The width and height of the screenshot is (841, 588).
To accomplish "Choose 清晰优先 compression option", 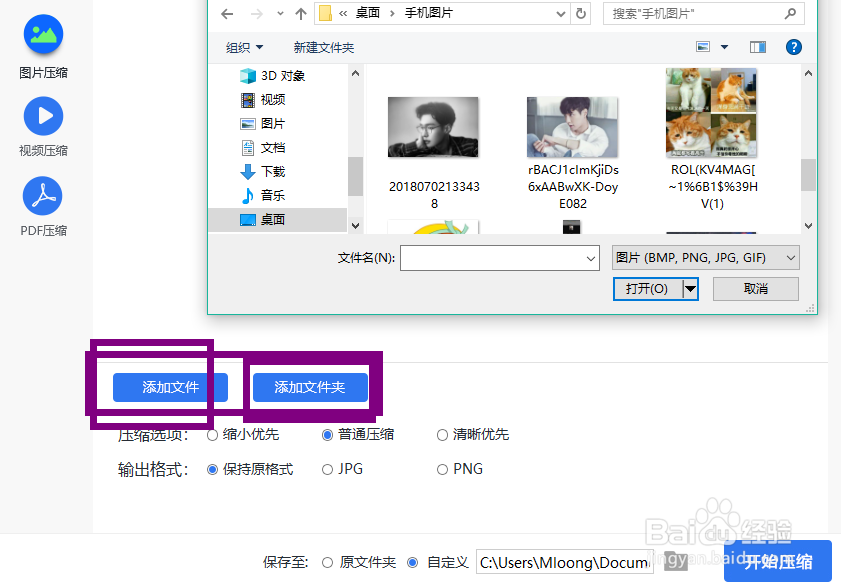I will pos(473,435).
